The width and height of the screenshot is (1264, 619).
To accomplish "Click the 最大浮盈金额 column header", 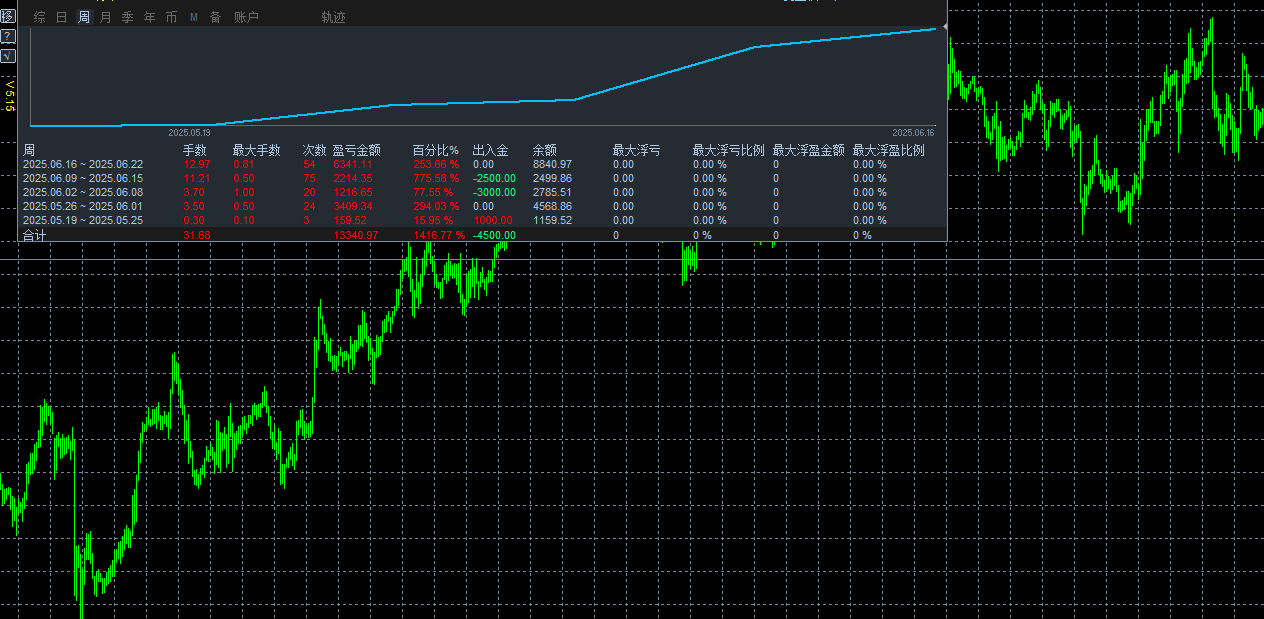I will [x=809, y=150].
